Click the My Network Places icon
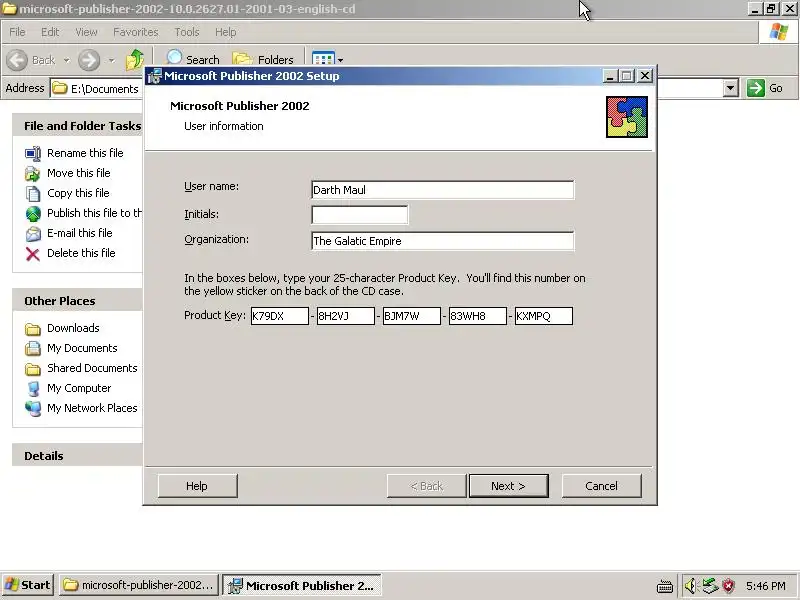Viewport: 800px width, 600px height. pos(33,408)
